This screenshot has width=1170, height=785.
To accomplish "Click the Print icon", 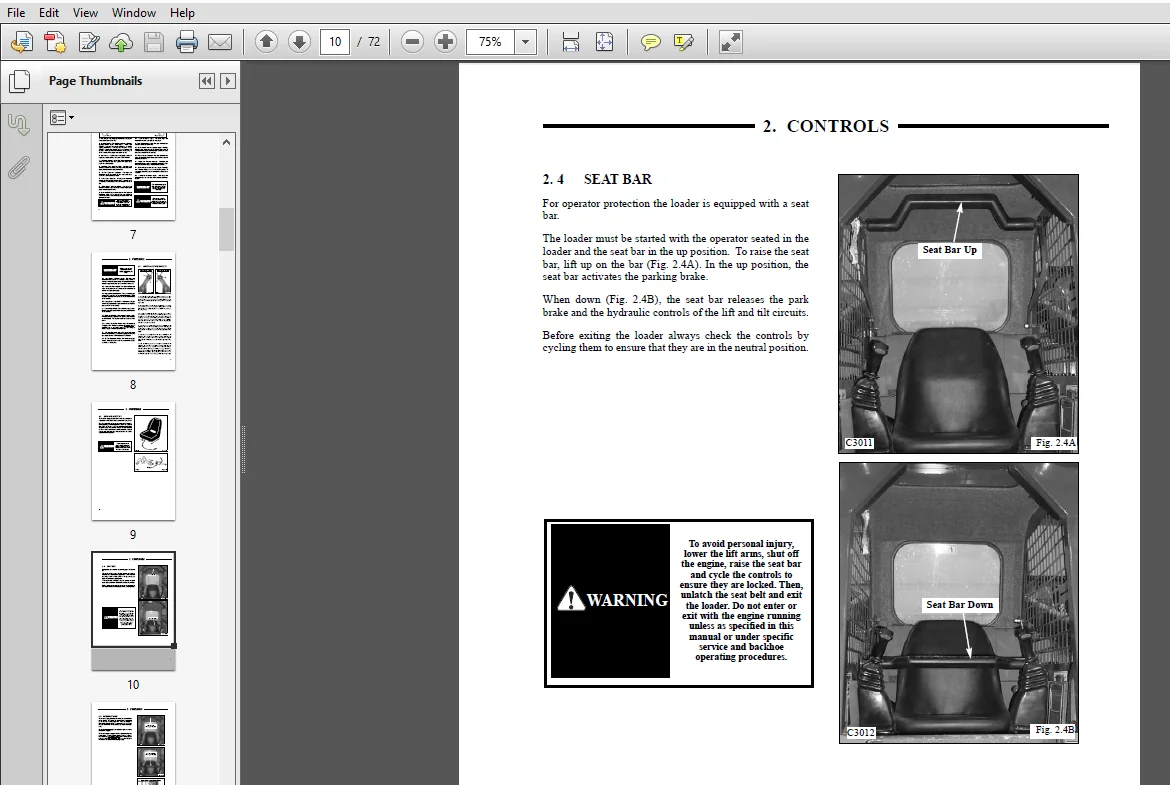I will pyautogui.click(x=187, y=42).
